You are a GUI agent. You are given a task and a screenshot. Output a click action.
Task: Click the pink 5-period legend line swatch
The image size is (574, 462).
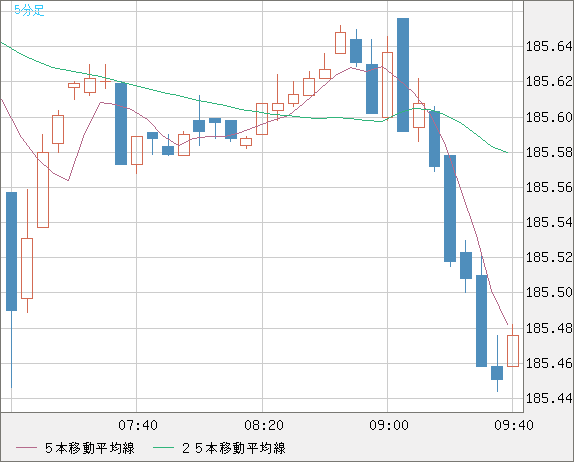click(26, 448)
